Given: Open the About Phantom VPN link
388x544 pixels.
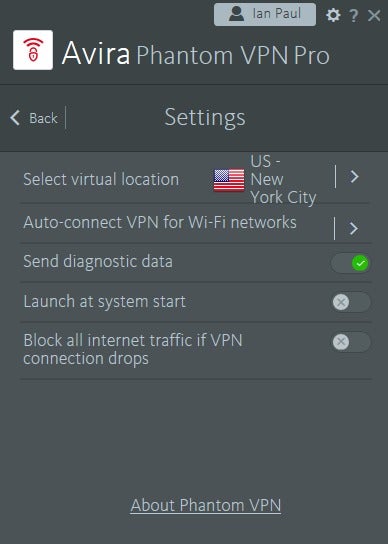Looking at the screenshot, I should coord(205,505).
